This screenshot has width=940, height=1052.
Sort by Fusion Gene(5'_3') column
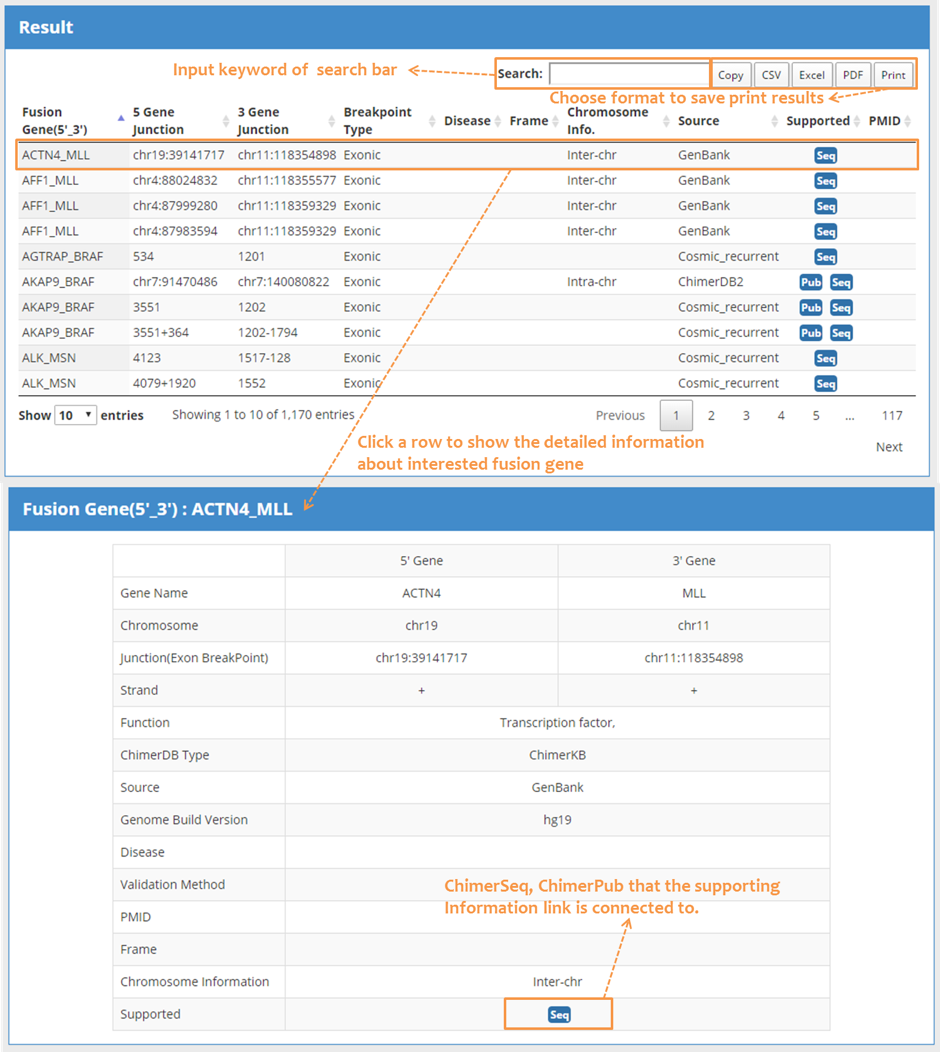click(x=72, y=121)
